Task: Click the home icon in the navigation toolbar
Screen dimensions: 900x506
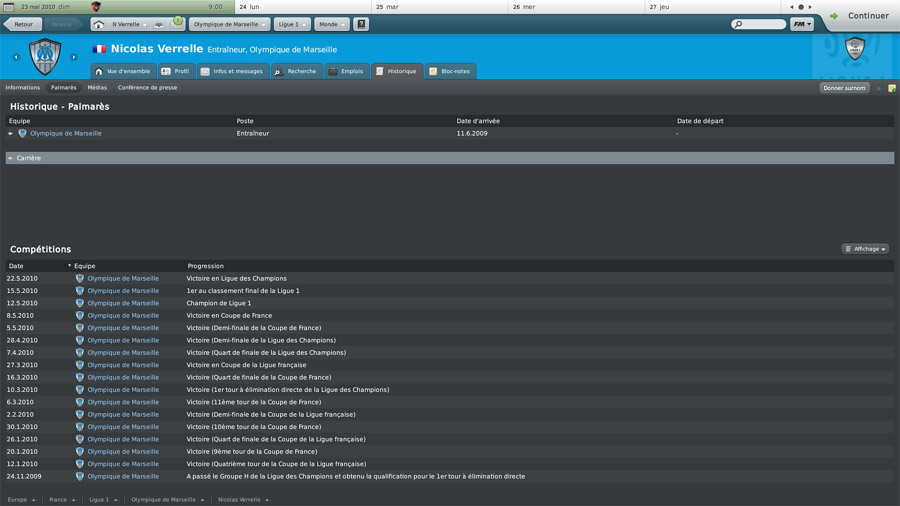Action: 99,24
